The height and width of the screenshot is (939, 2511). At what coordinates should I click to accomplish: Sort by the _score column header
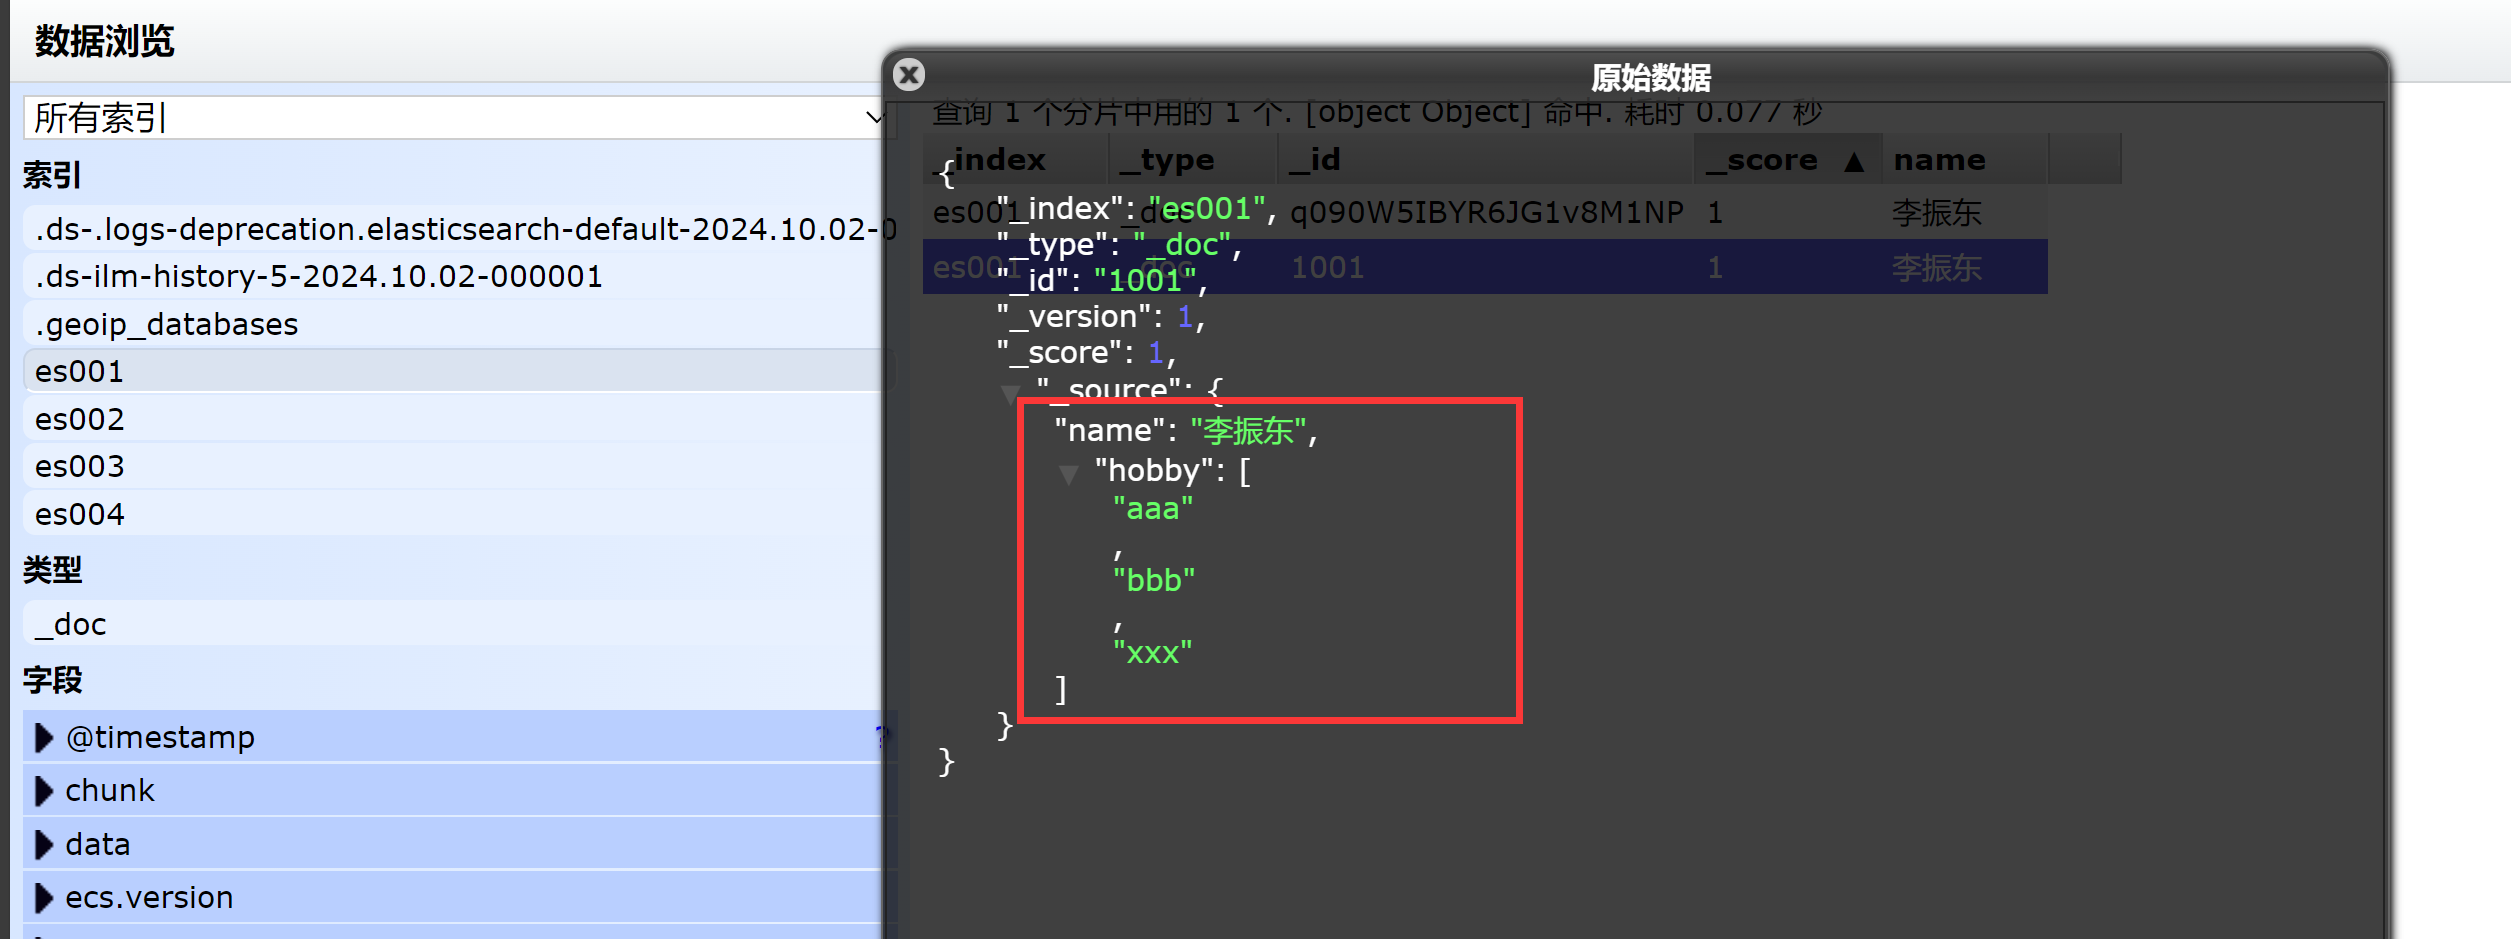tap(1787, 159)
